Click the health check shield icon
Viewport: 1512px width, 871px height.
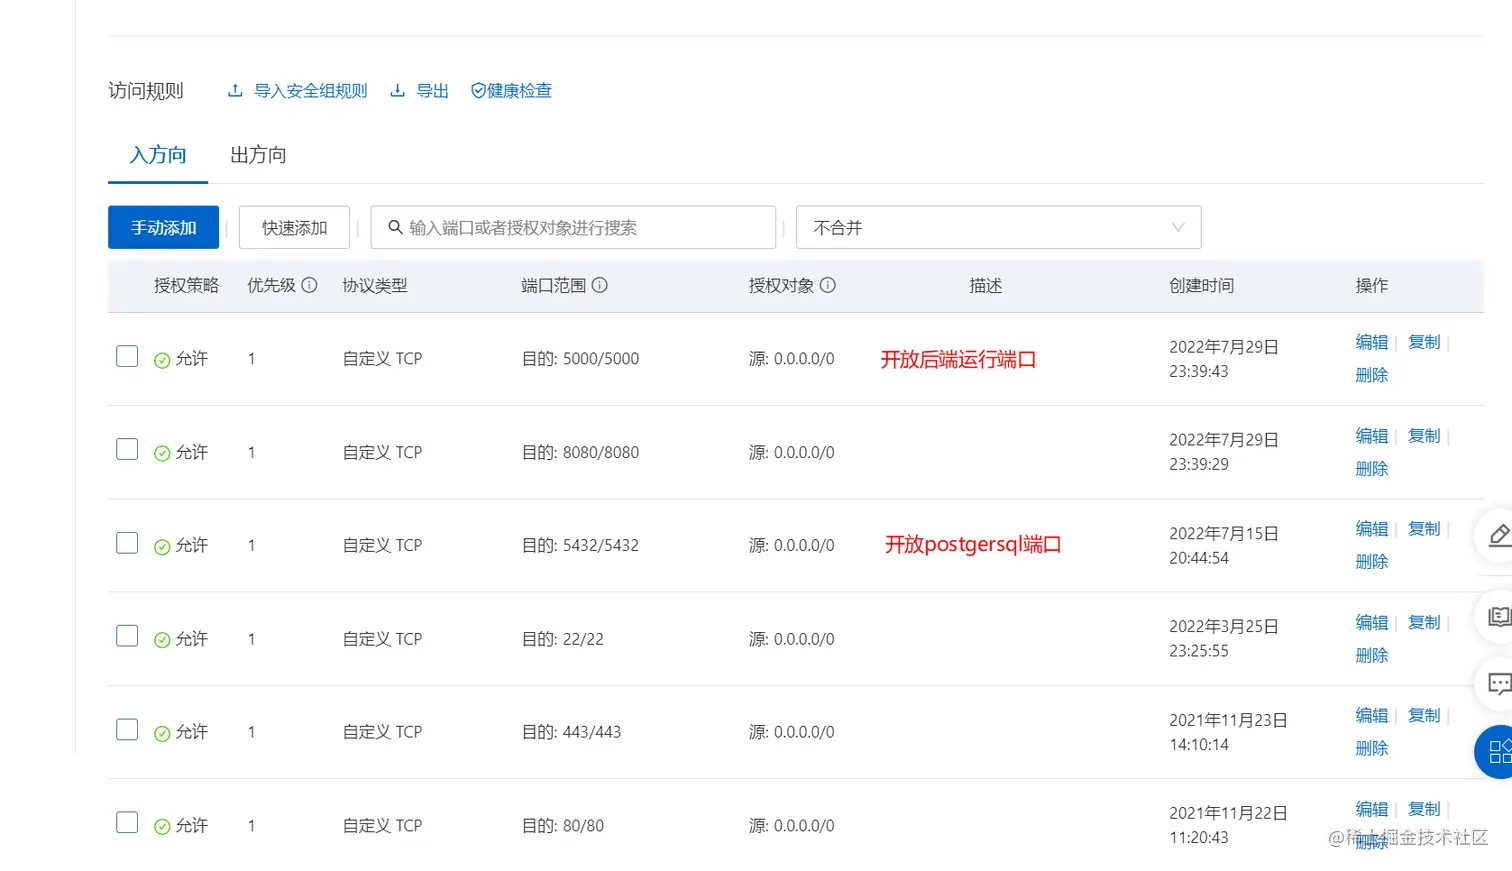coord(478,91)
